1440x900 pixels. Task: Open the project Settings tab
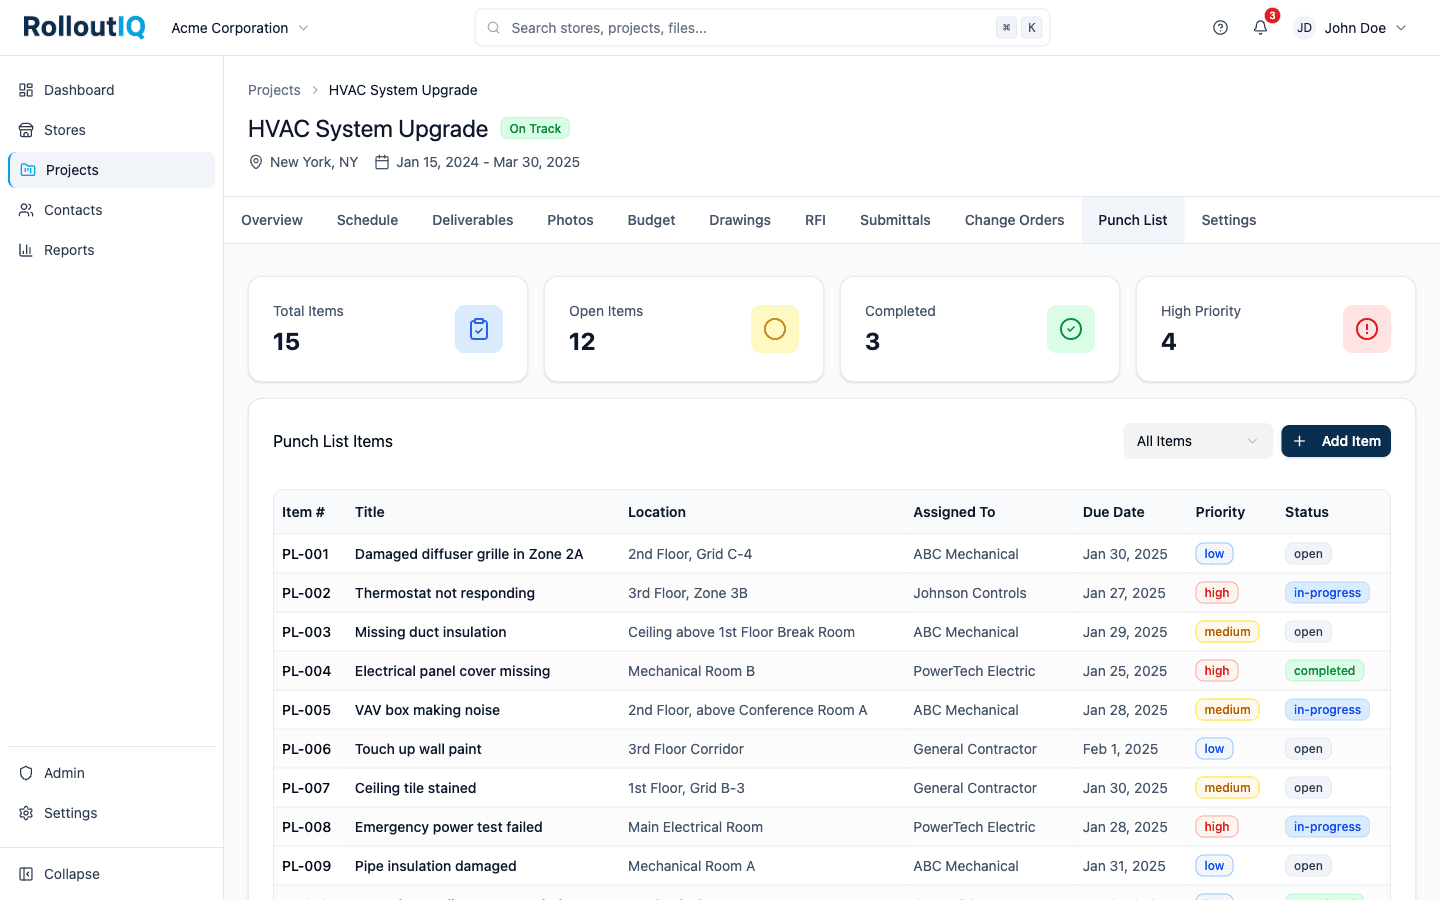pos(1229,220)
